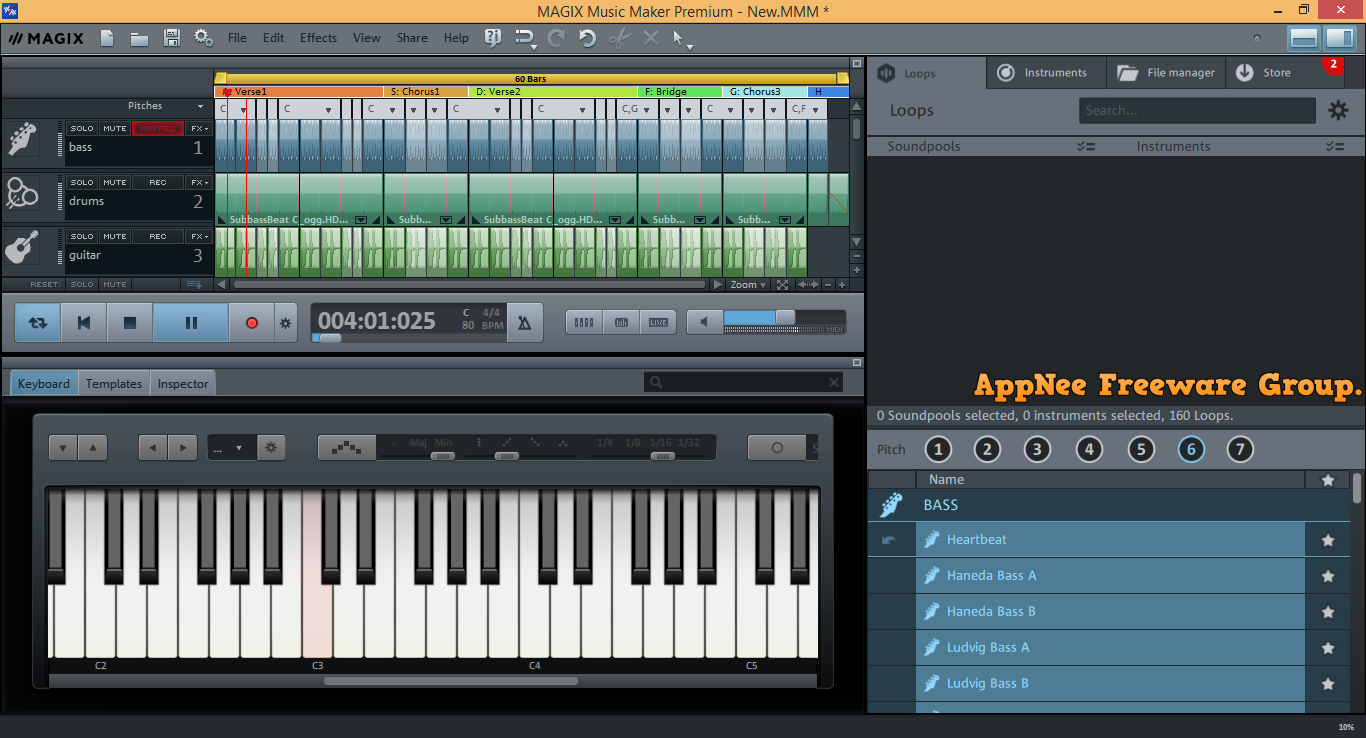Viewport: 1366px width, 738px height.
Task: Click the Verse1 arrangement marker
Action: click(x=299, y=92)
